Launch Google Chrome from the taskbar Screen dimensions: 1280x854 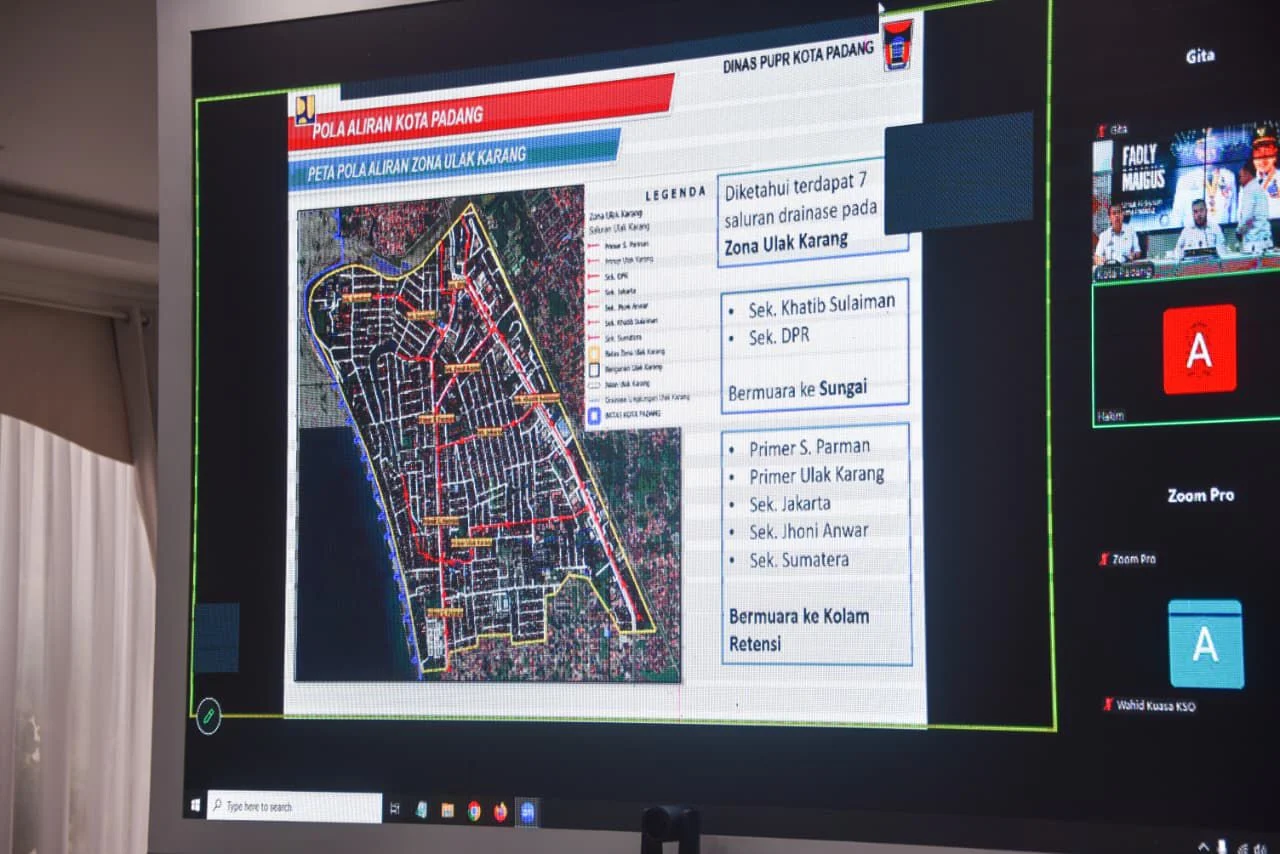(x=473, y=812)
